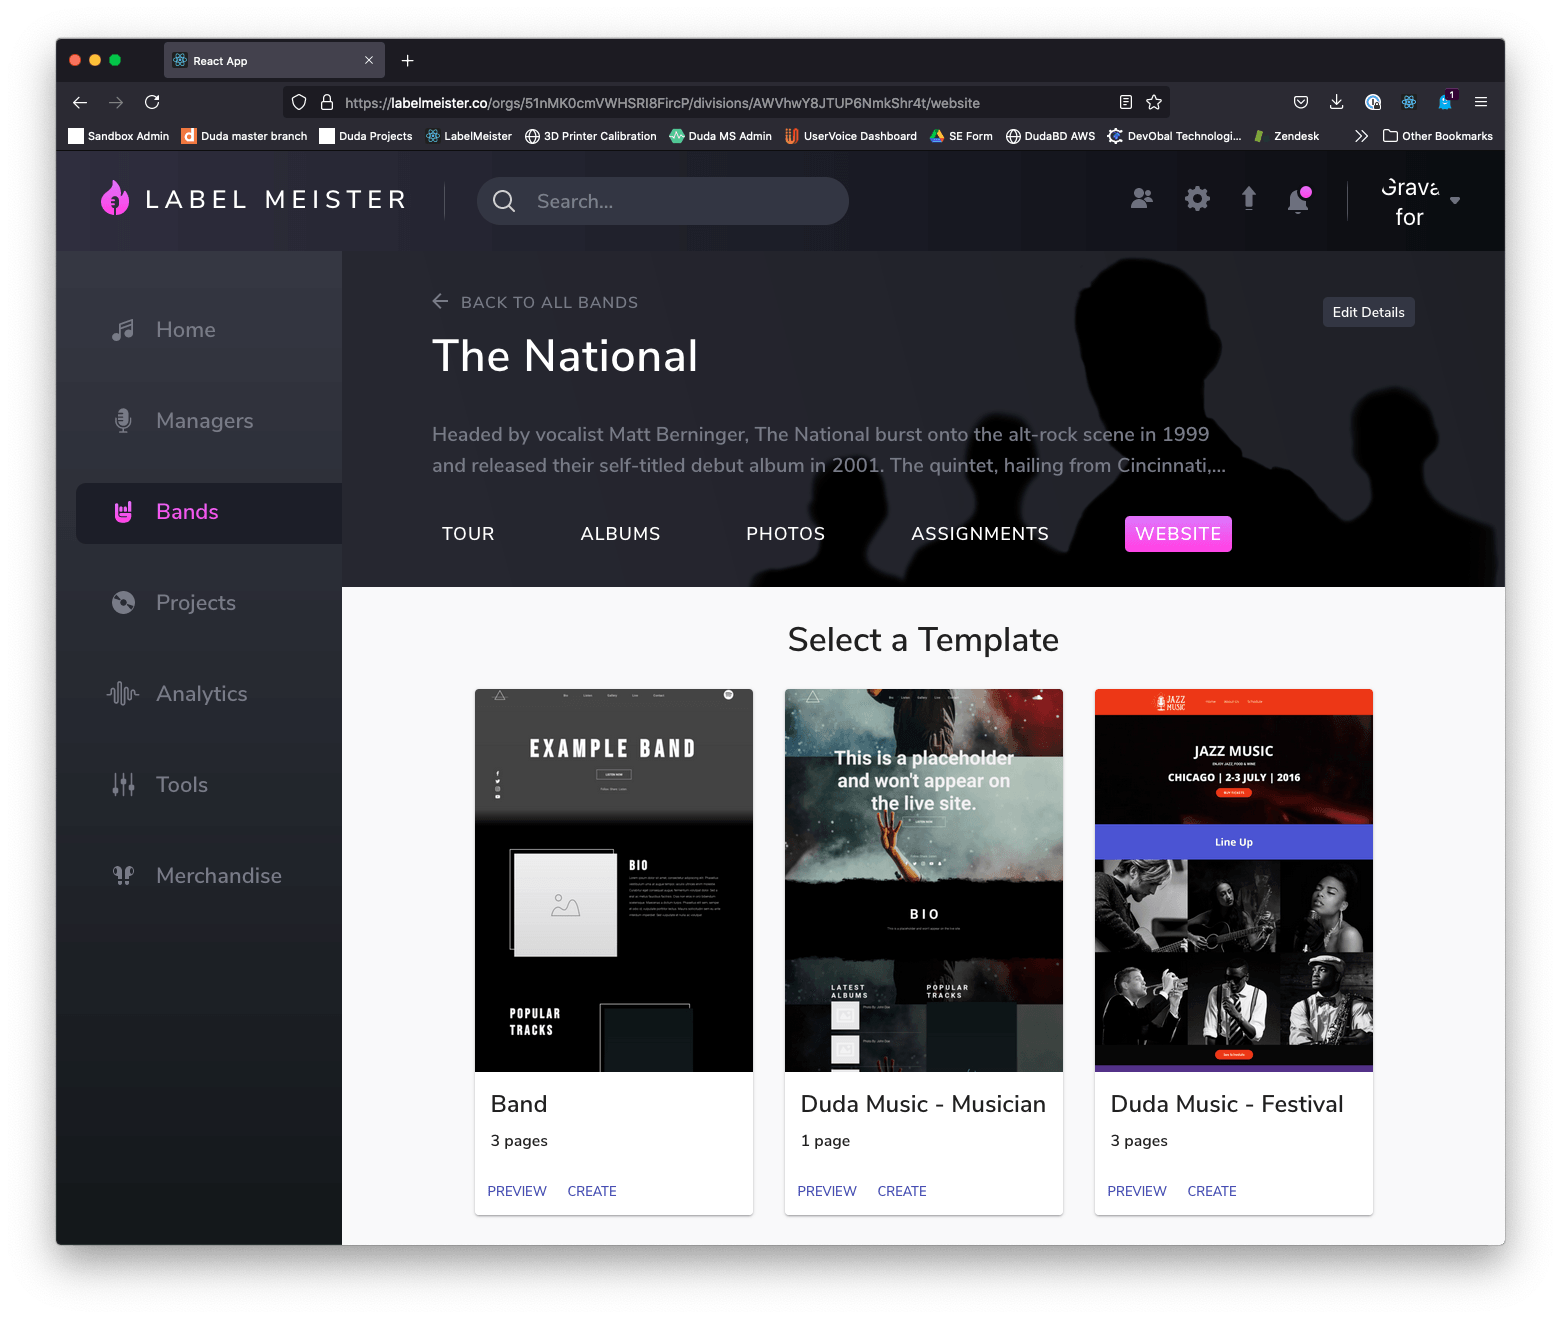The height and width of the screenshot is (1319, 1561).
Task: Show more bookmarks with the chevron
Action: click(x=1361, y=136)
